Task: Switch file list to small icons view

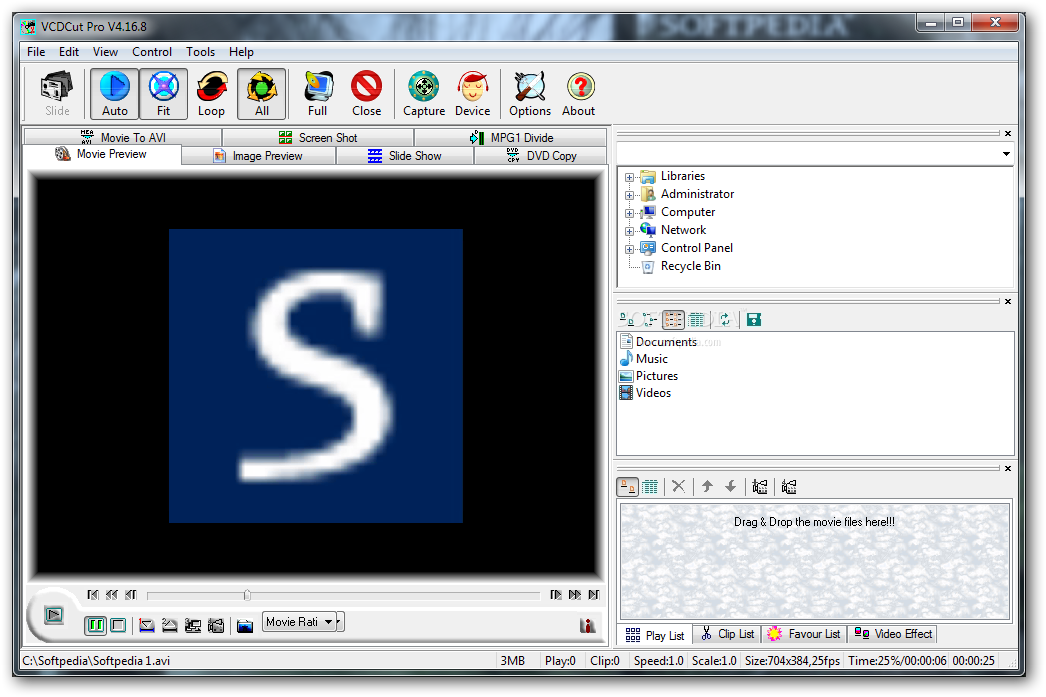Action: pyautogui.click(x=650, y=319)
